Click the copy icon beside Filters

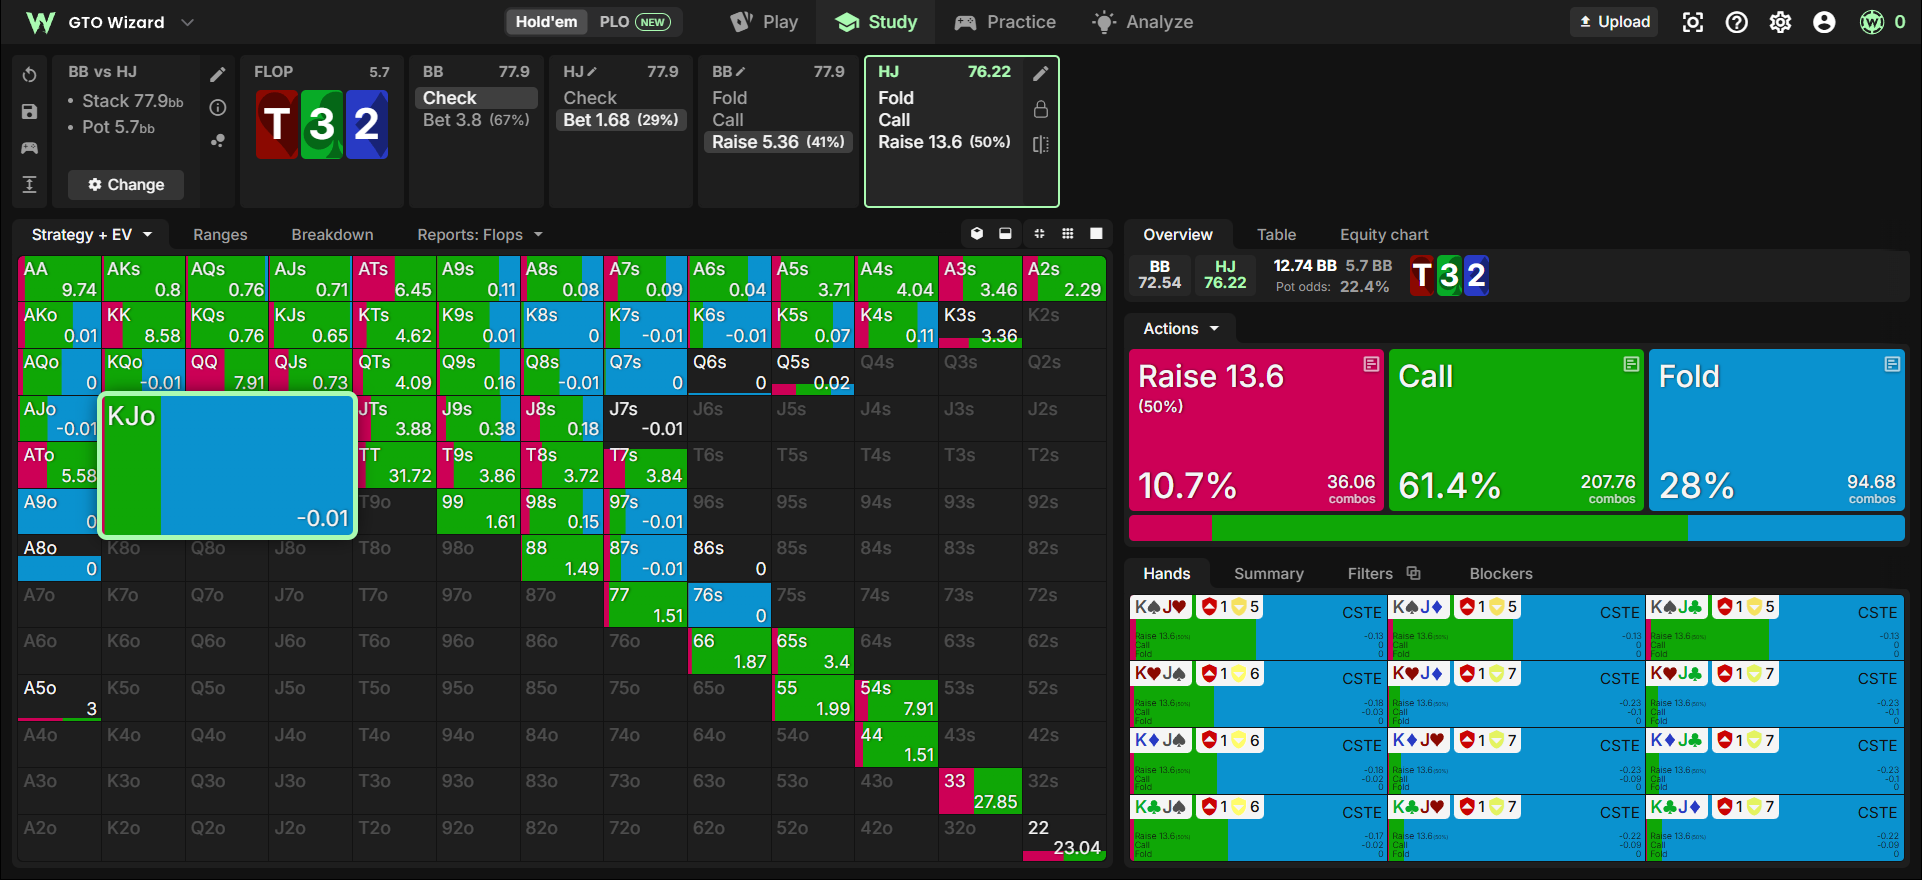point(1413,573)
